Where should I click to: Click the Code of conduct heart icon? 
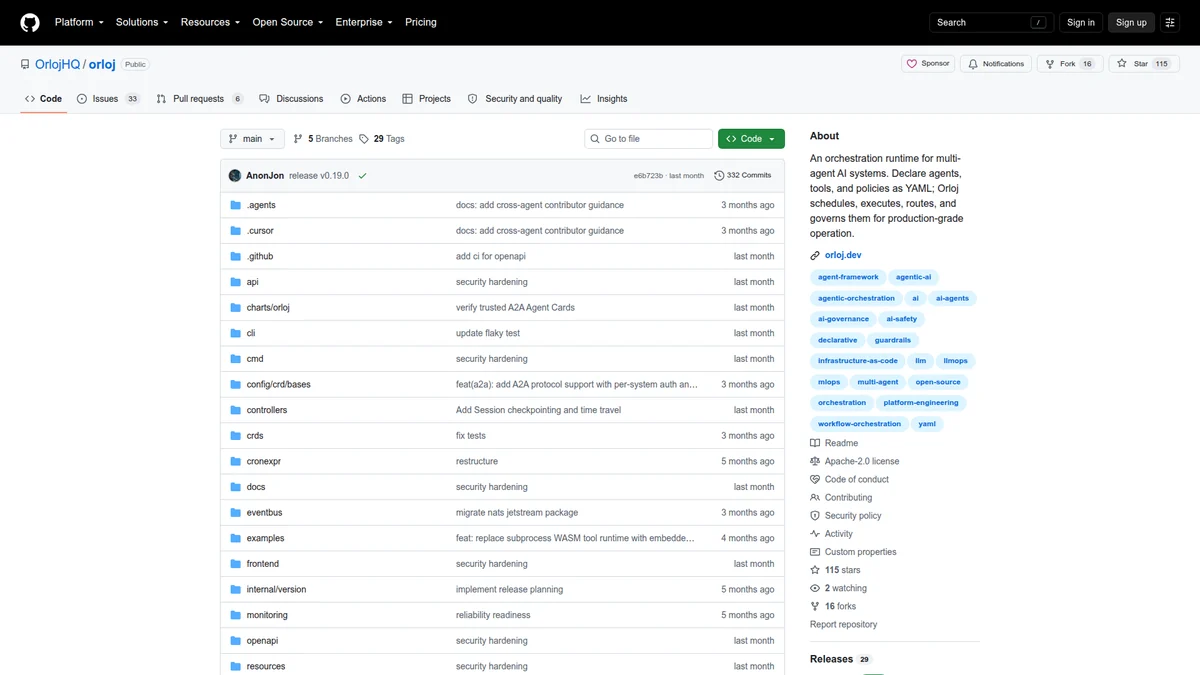tap(815, 479)
